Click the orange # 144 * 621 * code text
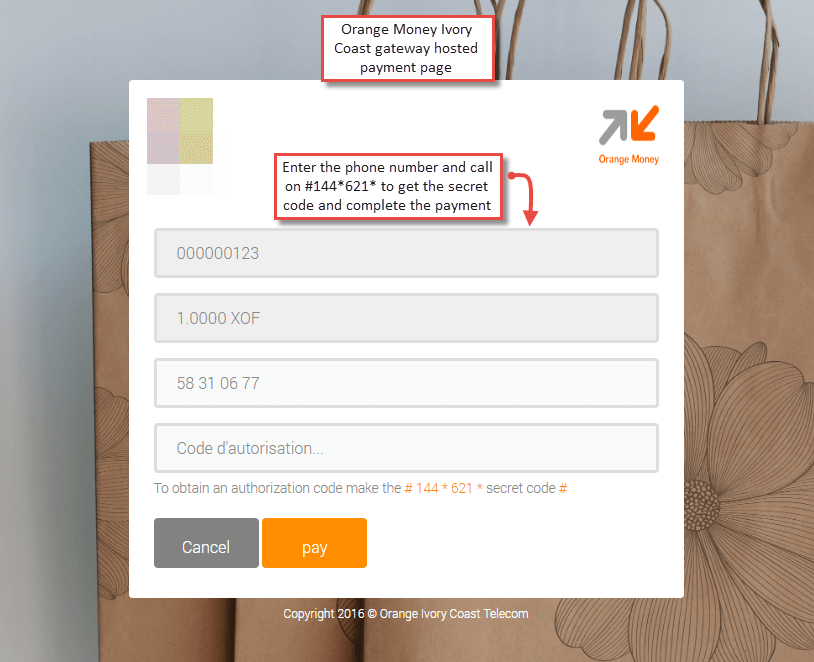This screenshot has height=662, width=814. click(444, 488)
